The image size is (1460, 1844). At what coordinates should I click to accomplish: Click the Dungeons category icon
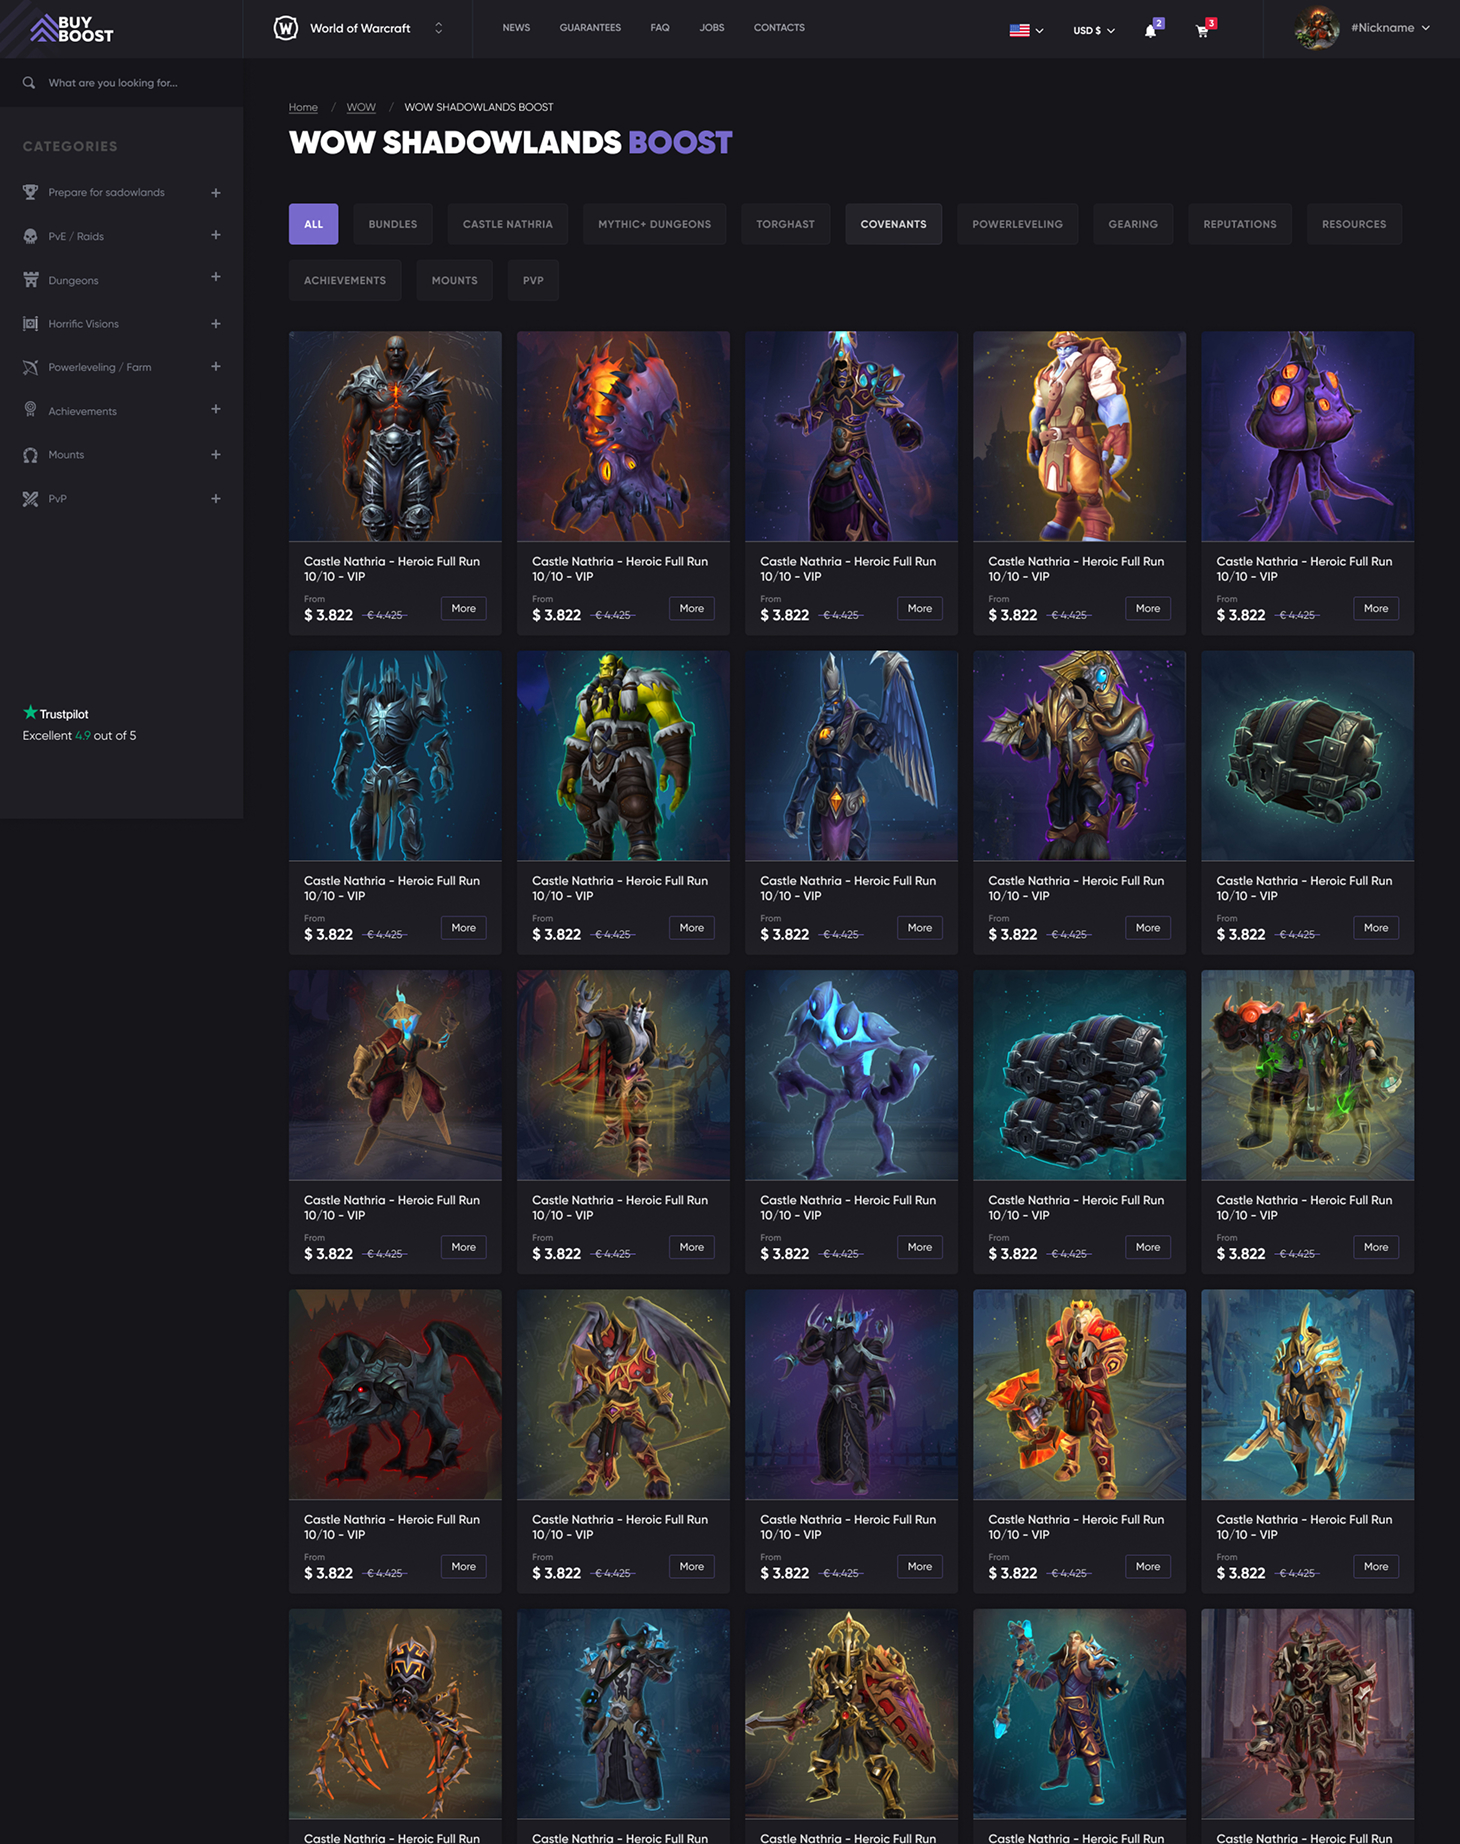pos(30,280)
